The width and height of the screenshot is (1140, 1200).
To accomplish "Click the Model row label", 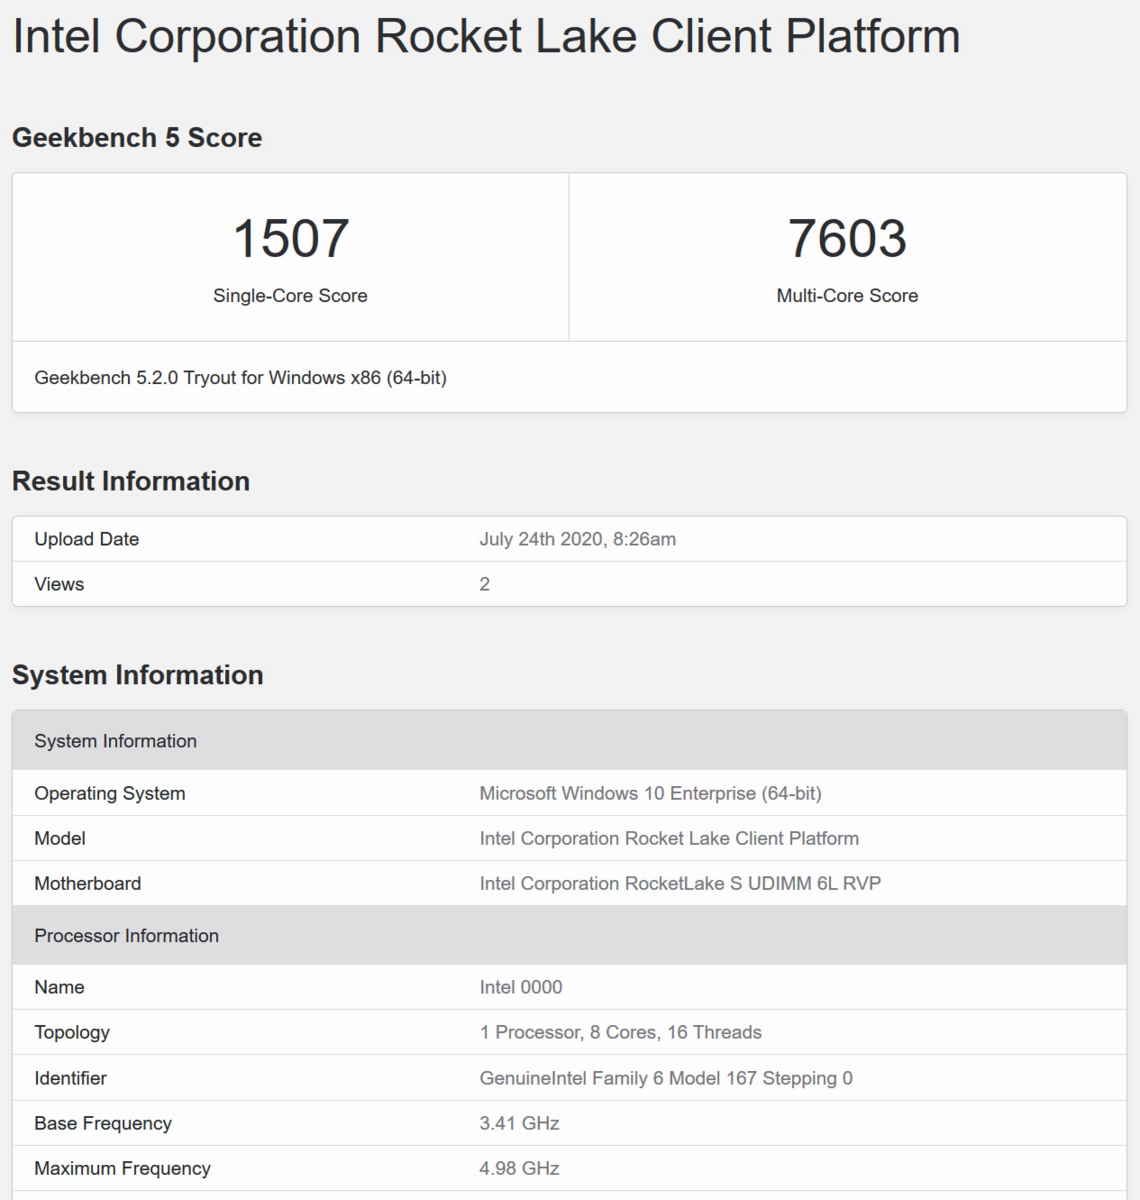I will (x=60, y=839).
